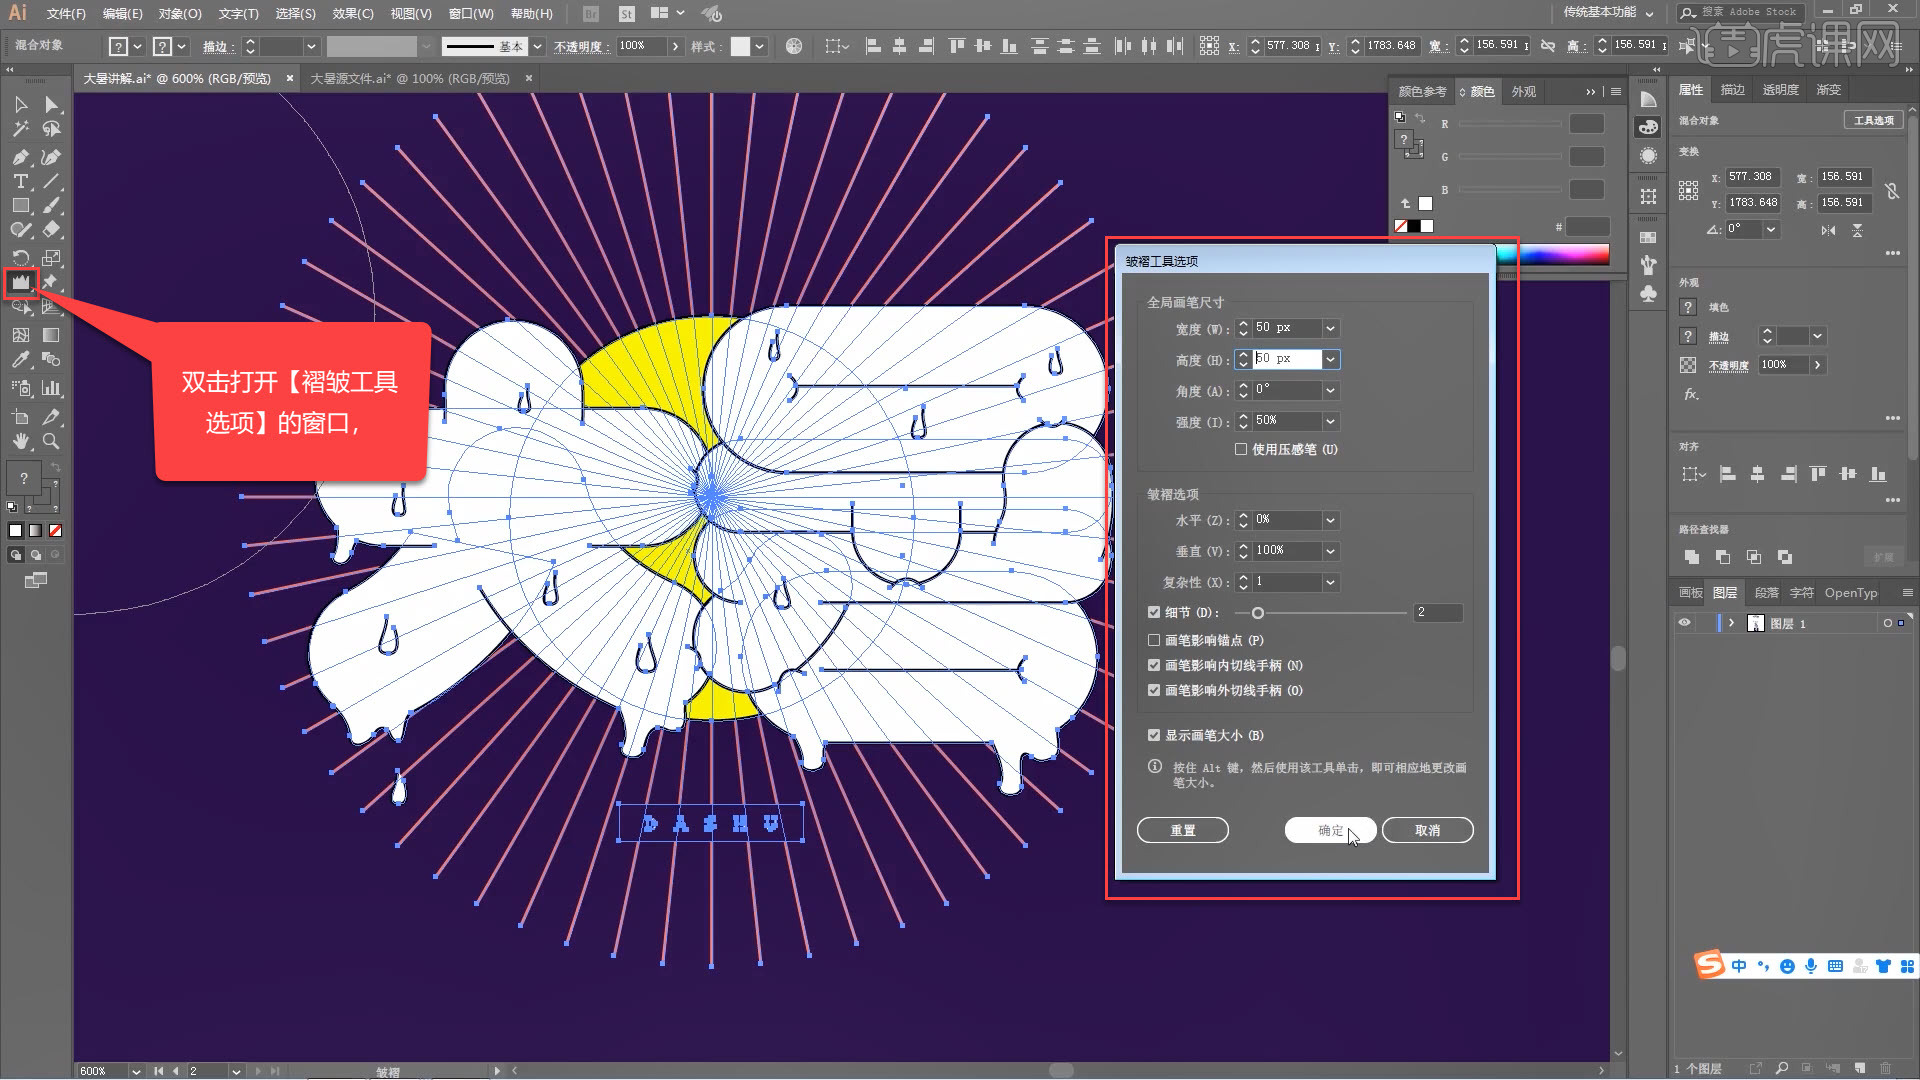Image resolution: width=1920 pixels, height=1080 pixels.
Task: Select the Selection tool in toolbar
Action: (x=18, y=104)
